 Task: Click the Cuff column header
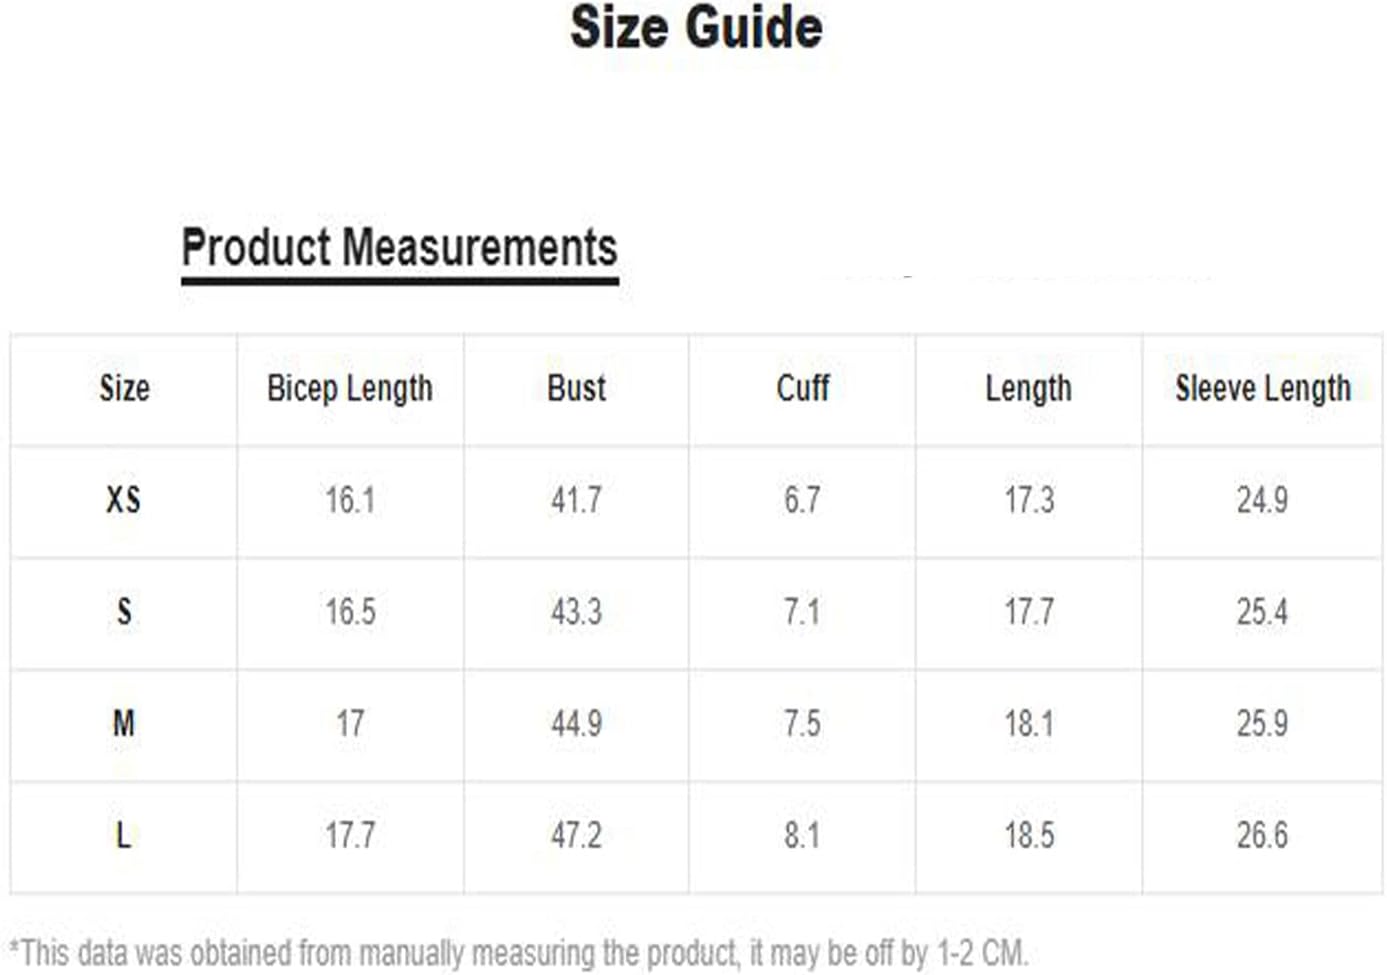tap(802, 388)
